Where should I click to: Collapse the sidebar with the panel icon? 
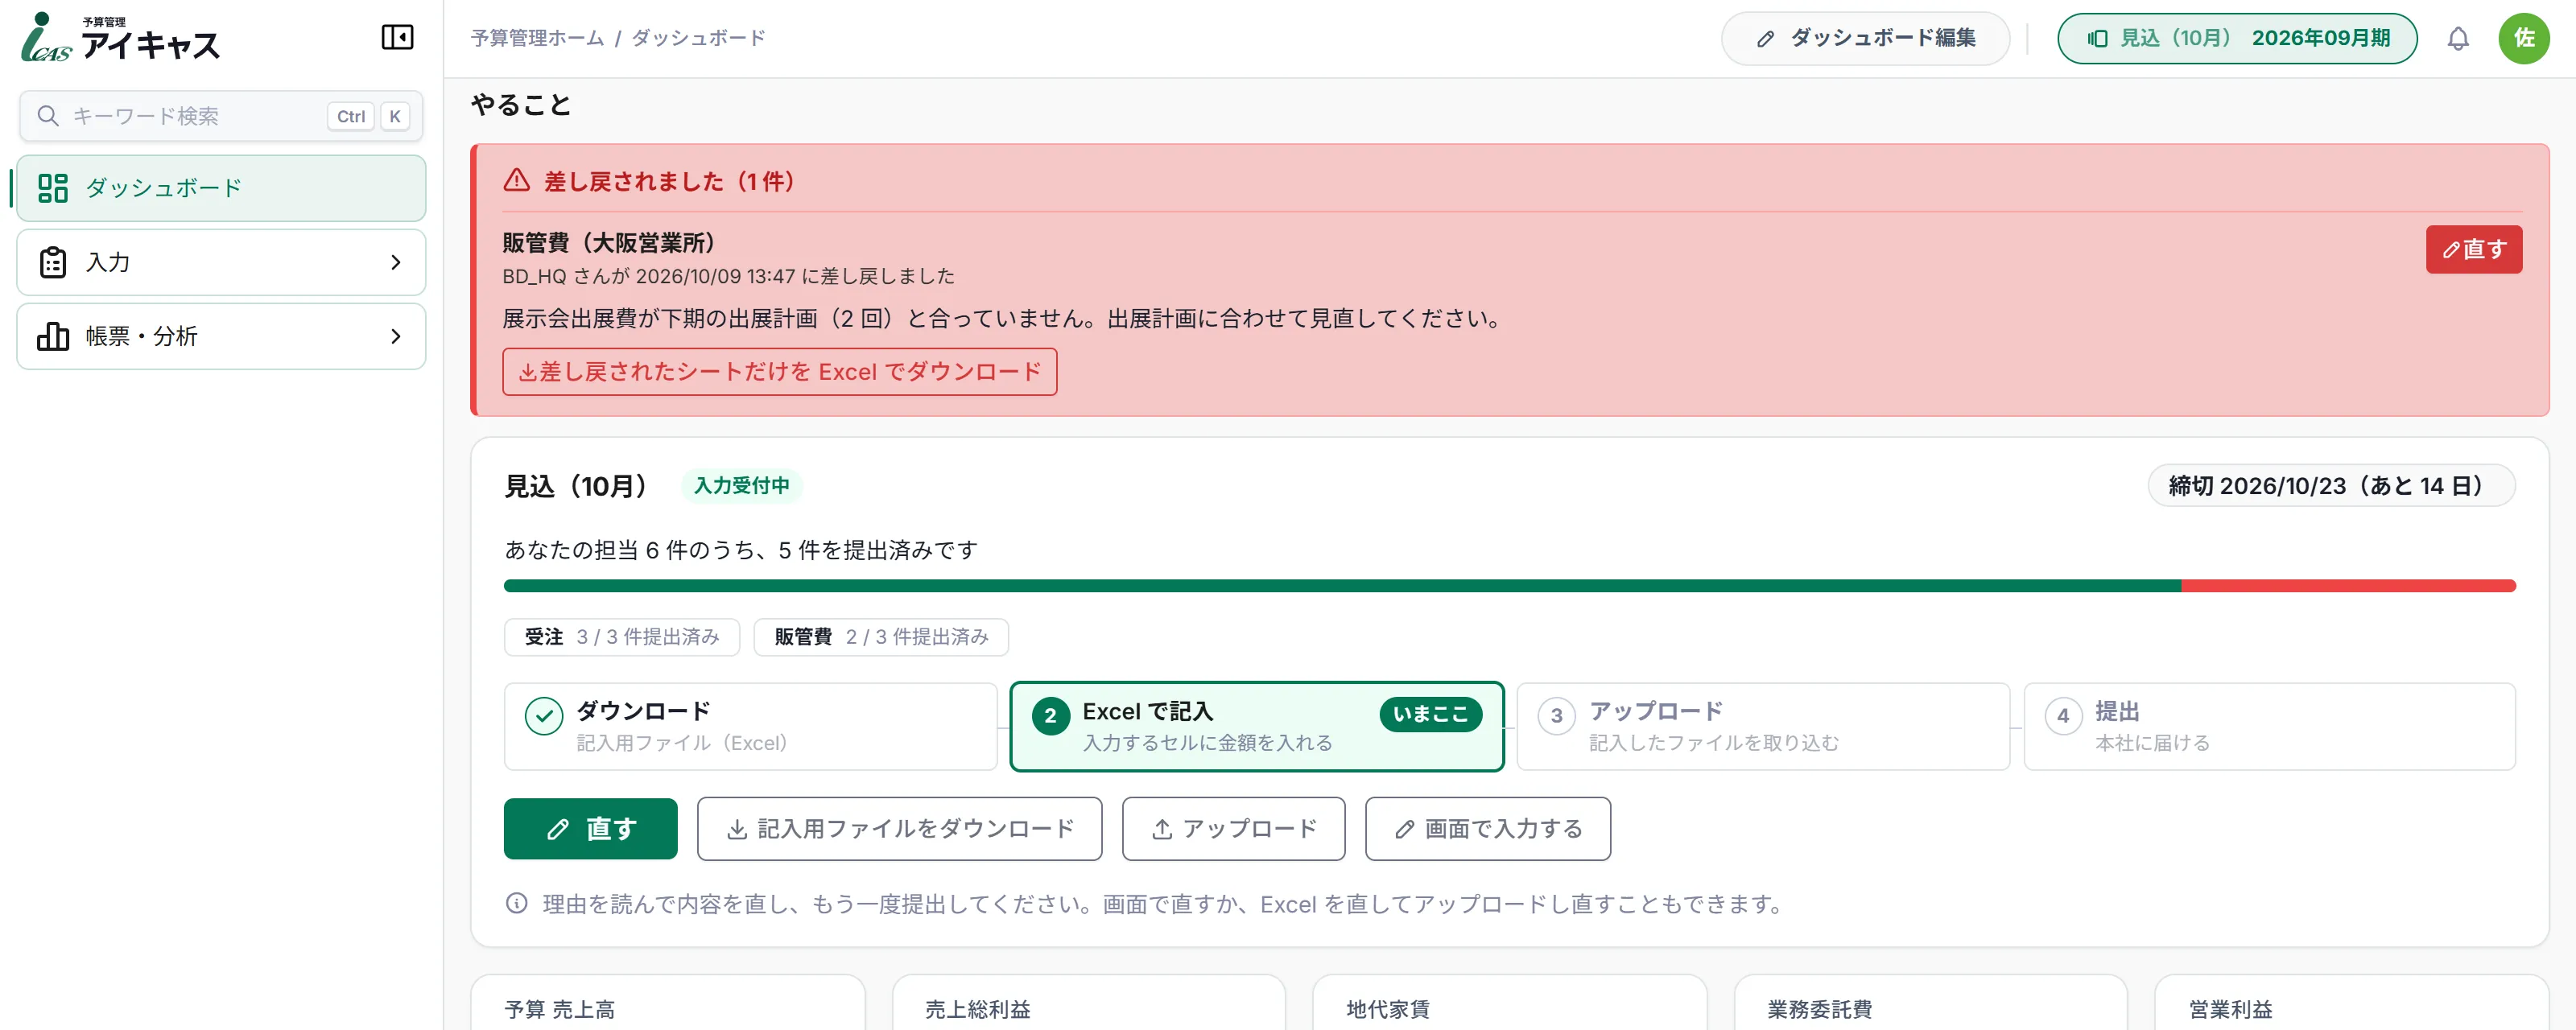[397, 38]
